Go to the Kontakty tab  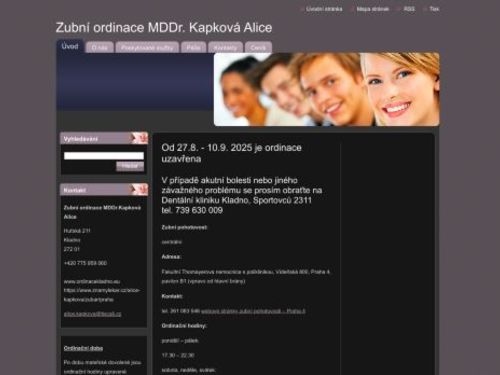click(225, 48)
